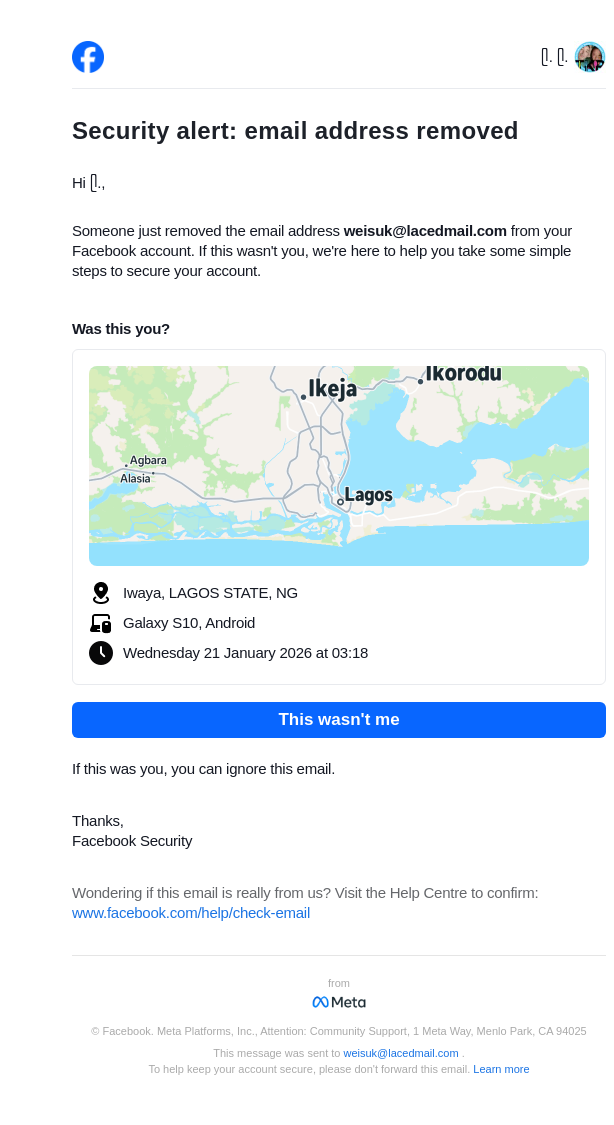Click the bold removed email address in the message
This screenshot has width=614, height=1125.
click(x=425, y=231)
